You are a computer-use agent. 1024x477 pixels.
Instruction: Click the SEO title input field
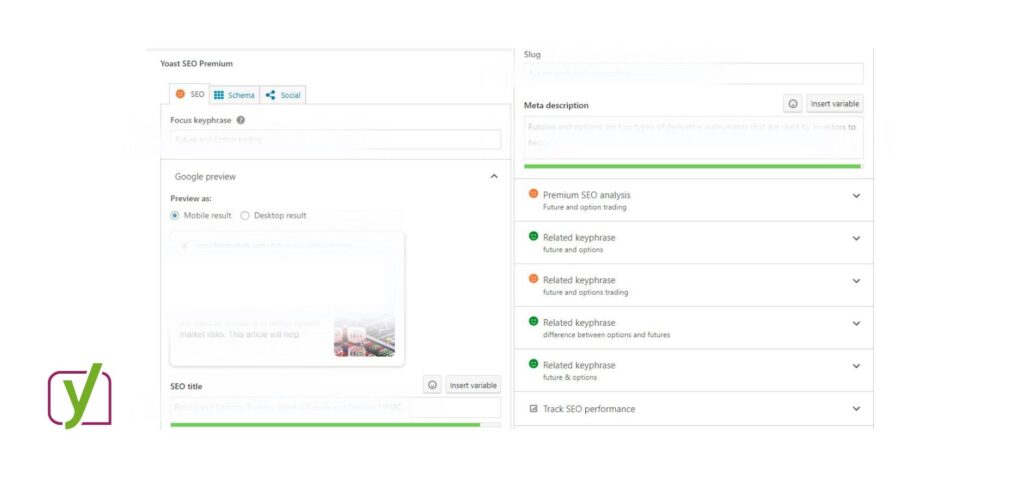pyautogui.click(x=336, y=407)
